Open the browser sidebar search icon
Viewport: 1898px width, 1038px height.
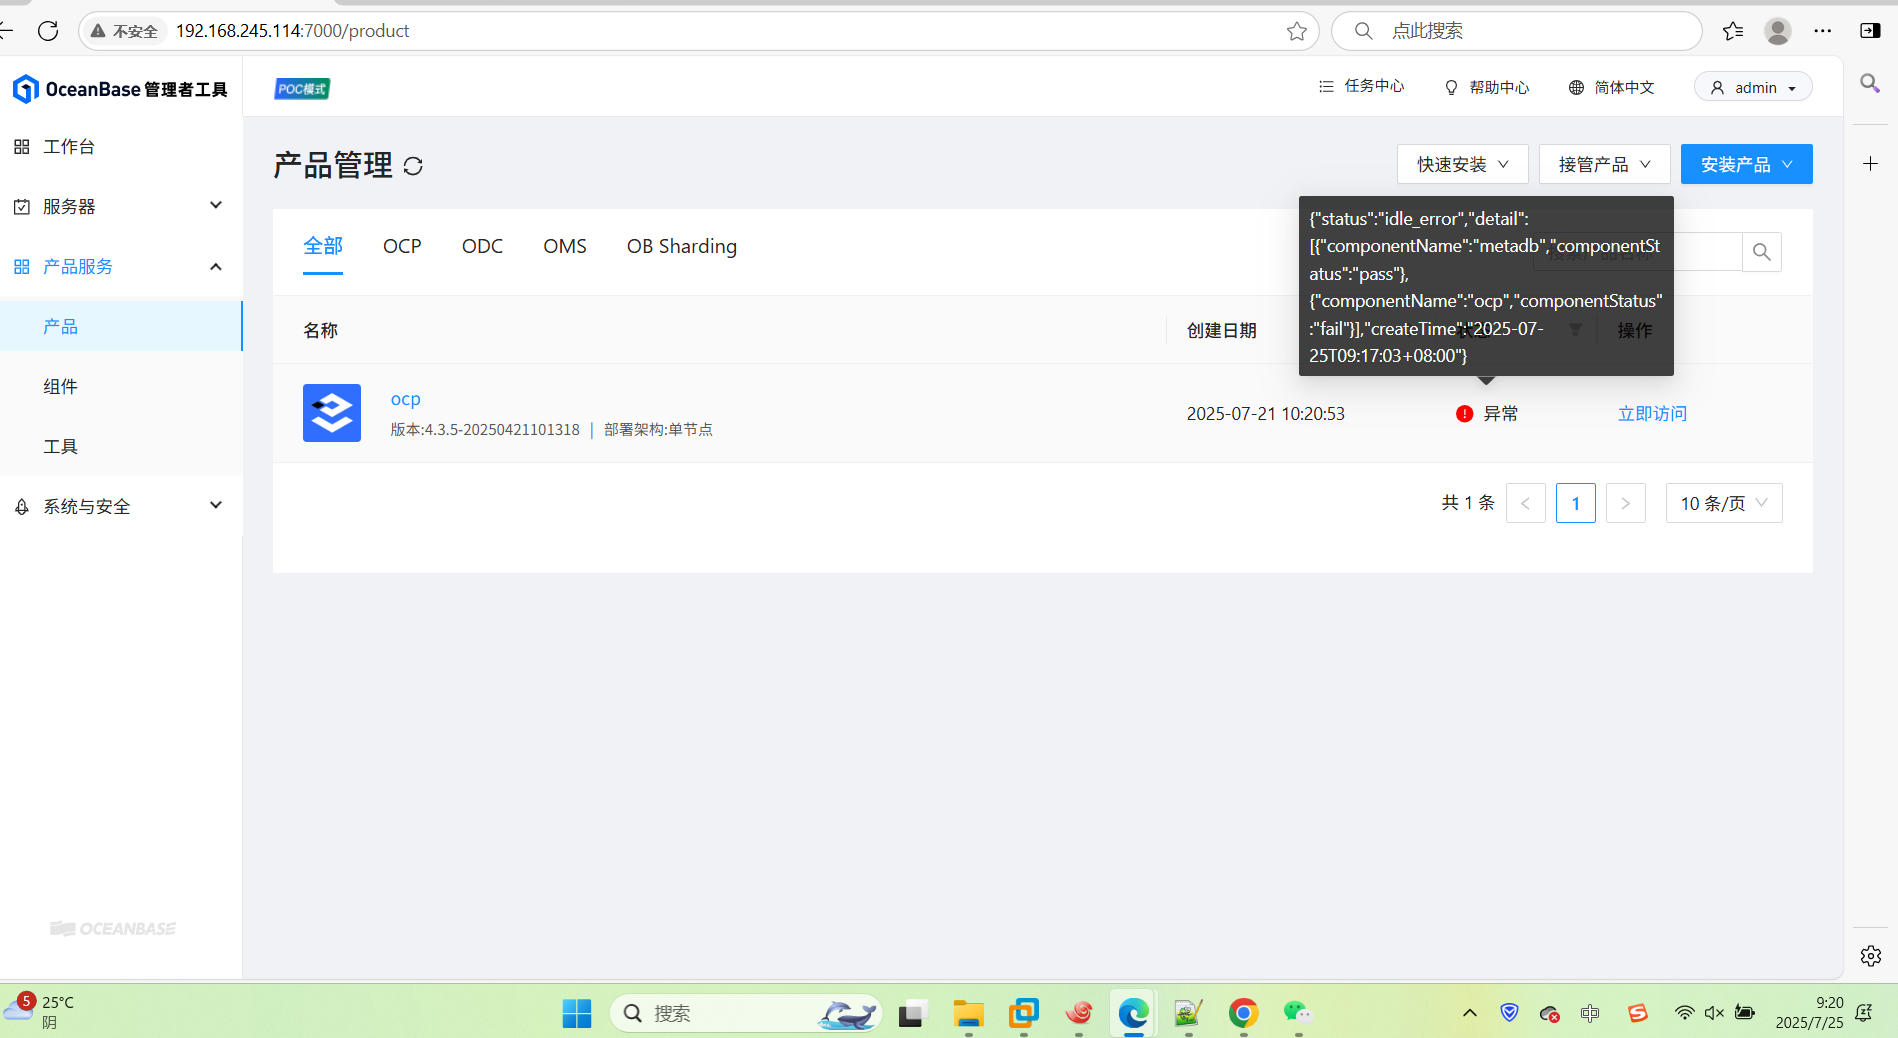[1869, 83]
